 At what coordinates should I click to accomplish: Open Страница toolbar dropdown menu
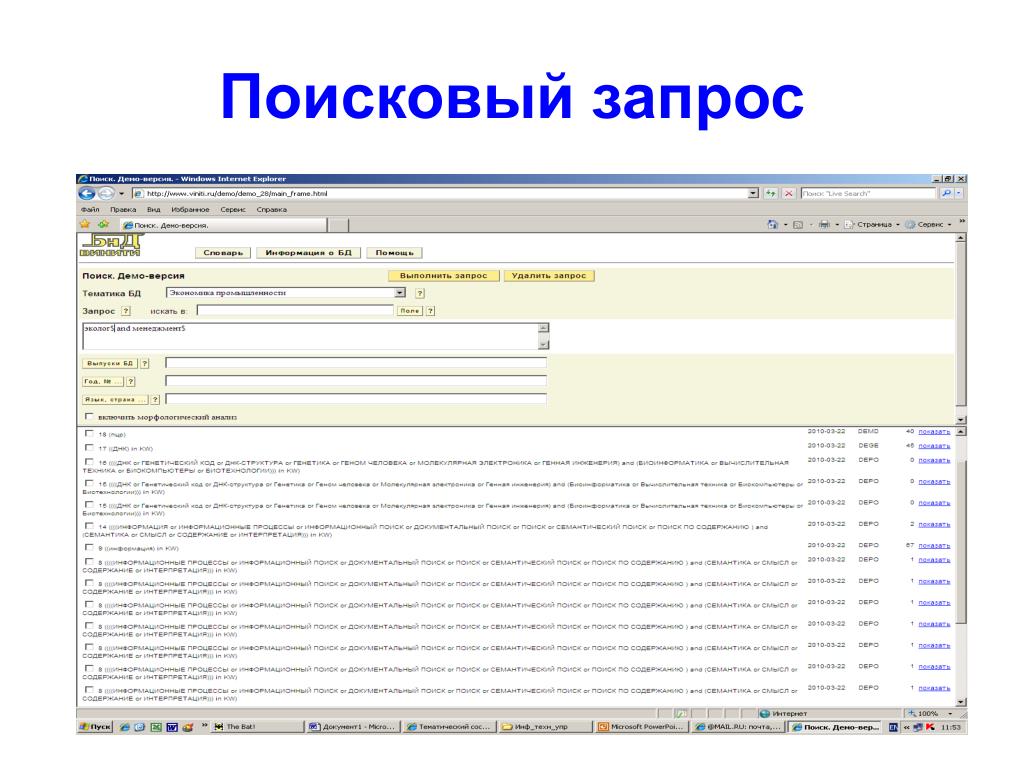(874, 225)
